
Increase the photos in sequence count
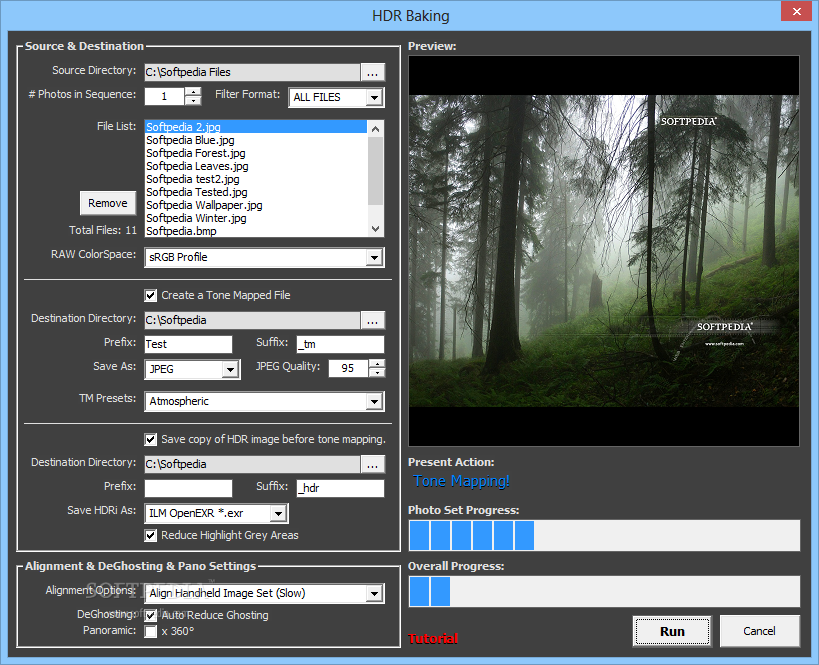[193, 91]
